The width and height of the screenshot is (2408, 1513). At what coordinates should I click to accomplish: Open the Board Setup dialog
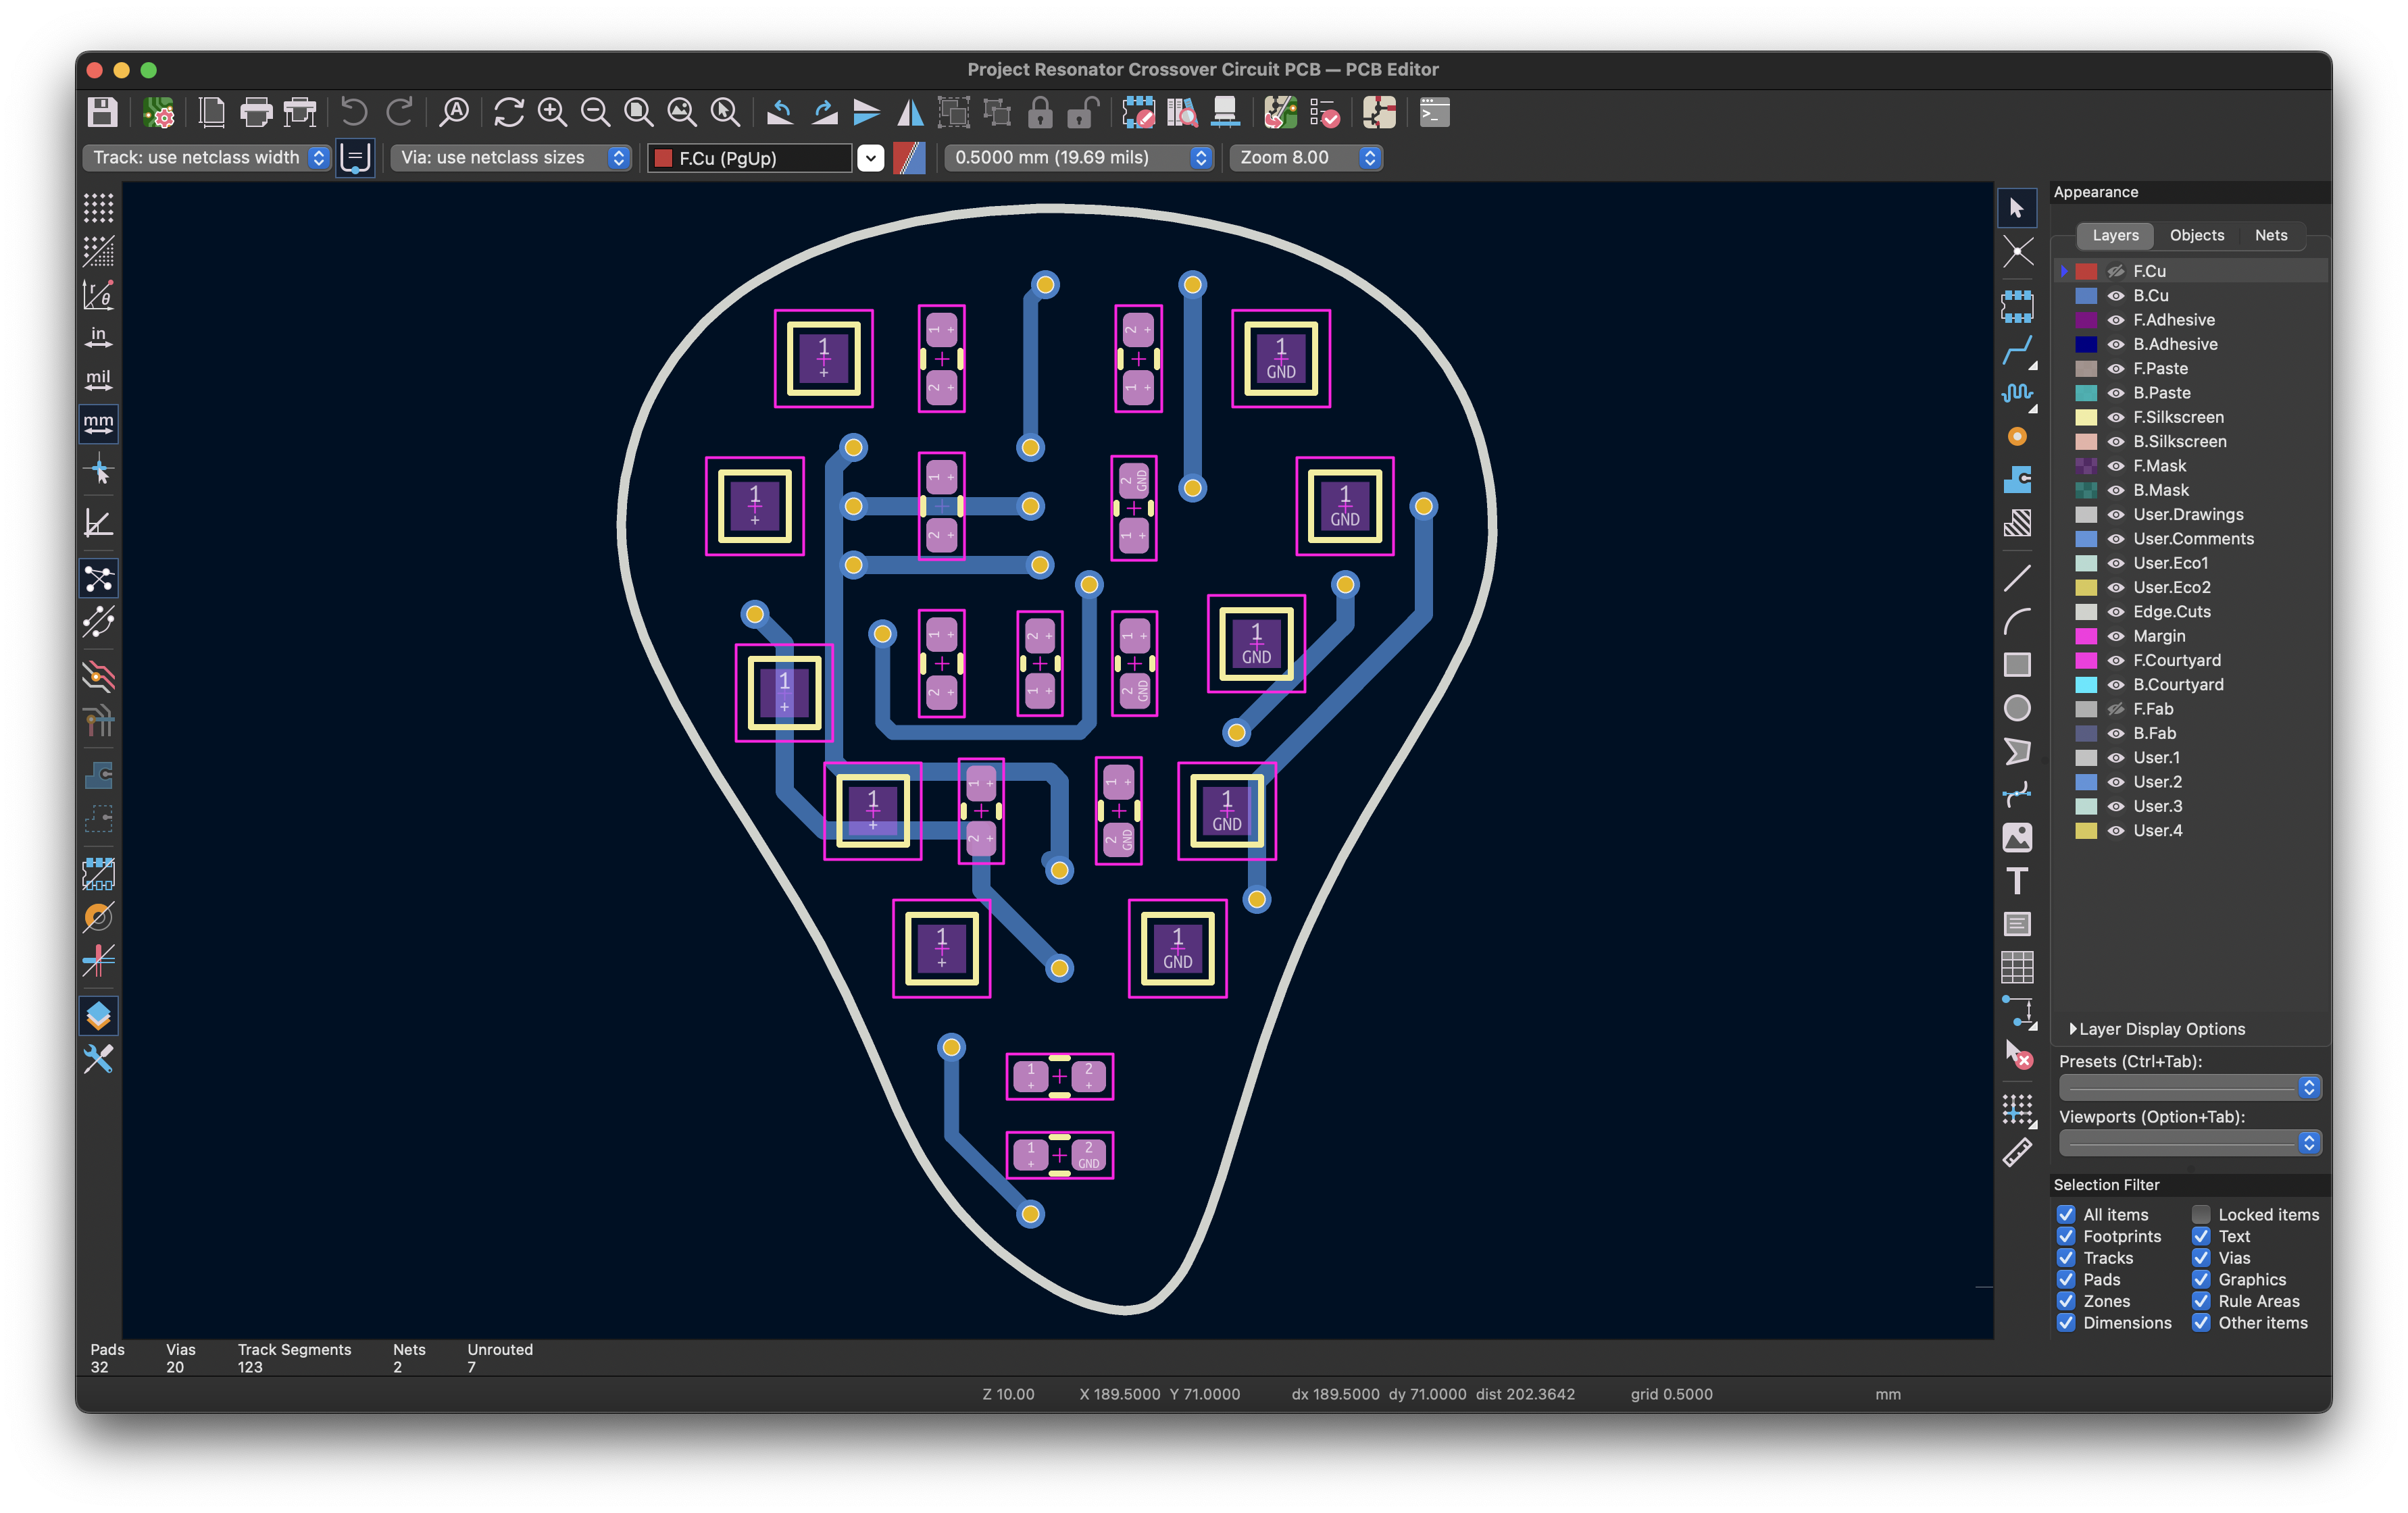tap(160, 113)
